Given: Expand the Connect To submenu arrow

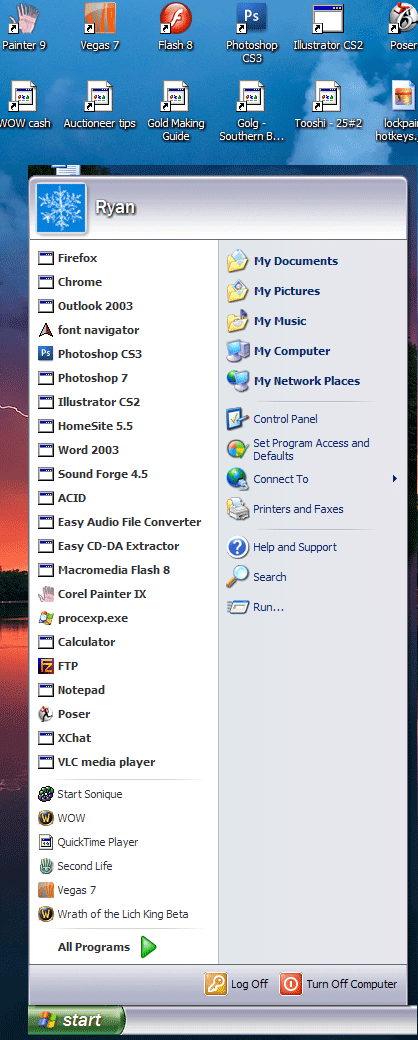Looking at the screenshot, I should [x=395, y=479].
